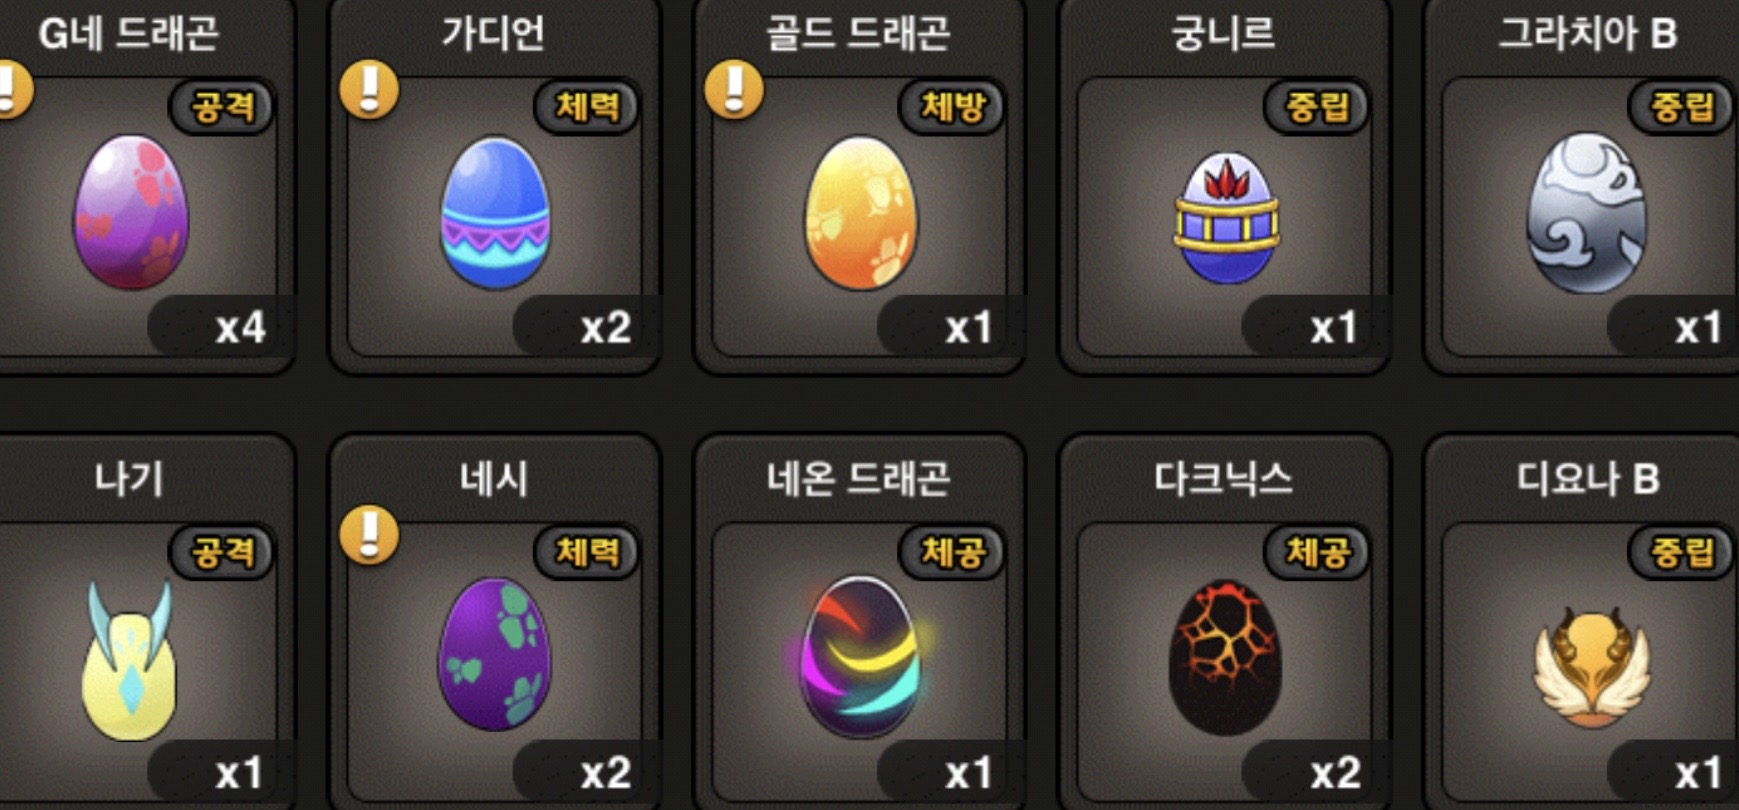Click the x2 count on 다크닉스 card
Screen dimensions: 1739x810
[1335, 773]
